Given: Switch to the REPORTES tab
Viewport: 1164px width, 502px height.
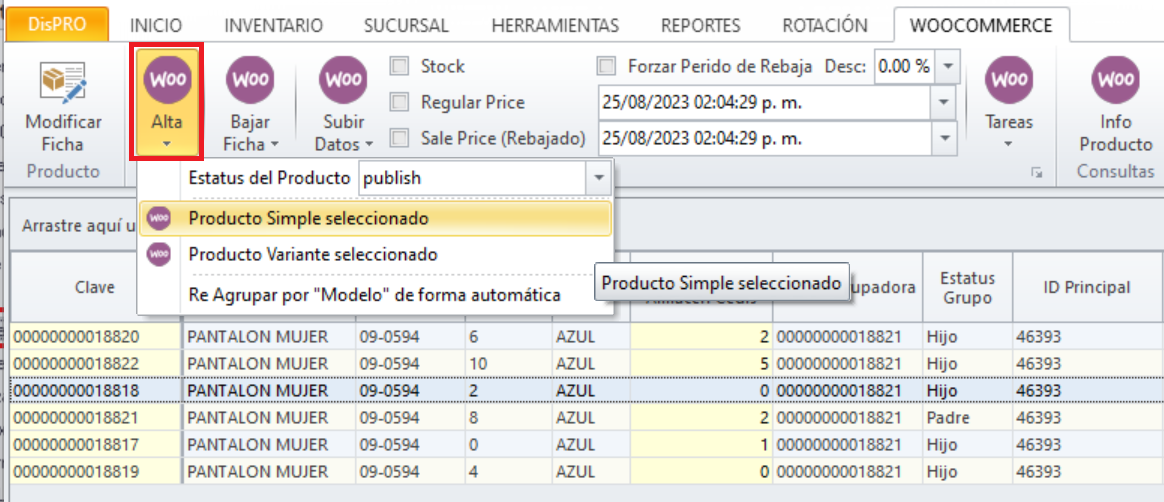Looking at the screenshot, I should pyautogui.click(x=701, y=25).
